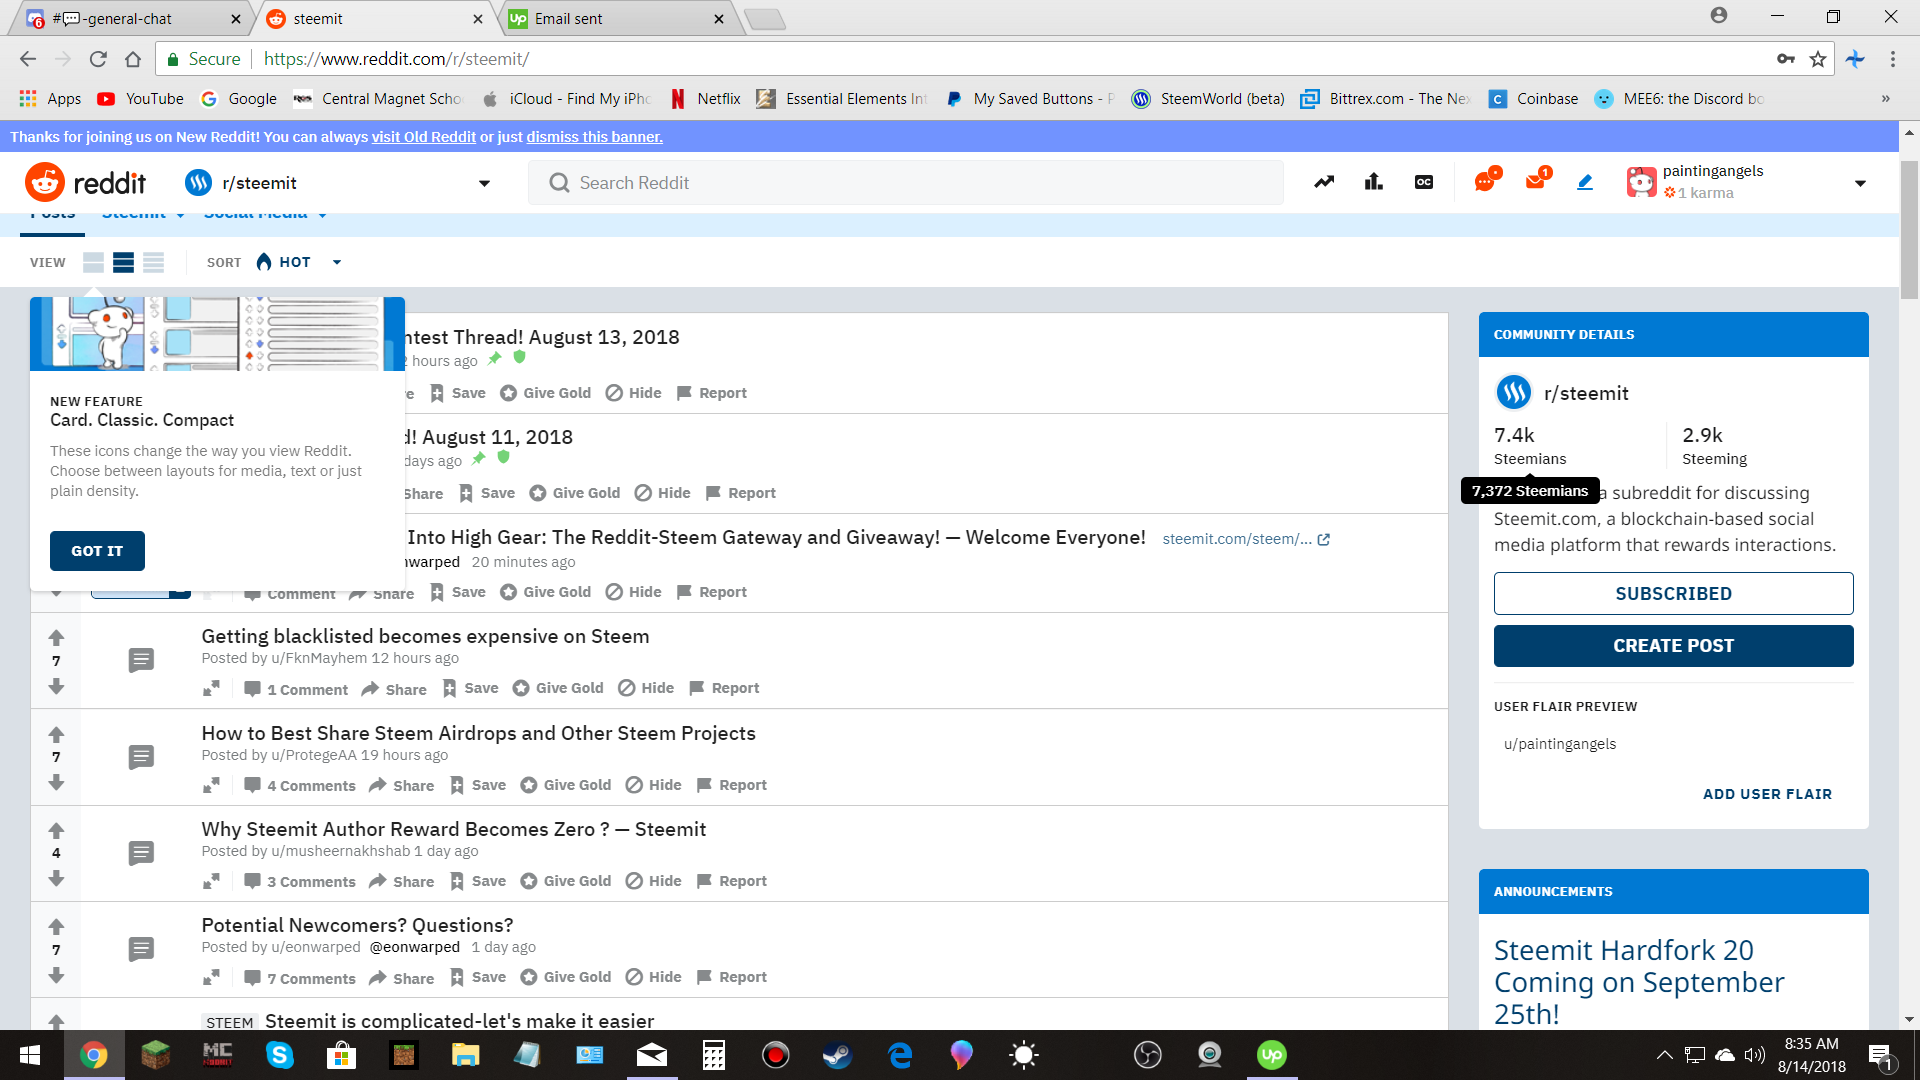Click the Search Reddit field
The height and width of the screenshot is (1080, 1920).
906,183
